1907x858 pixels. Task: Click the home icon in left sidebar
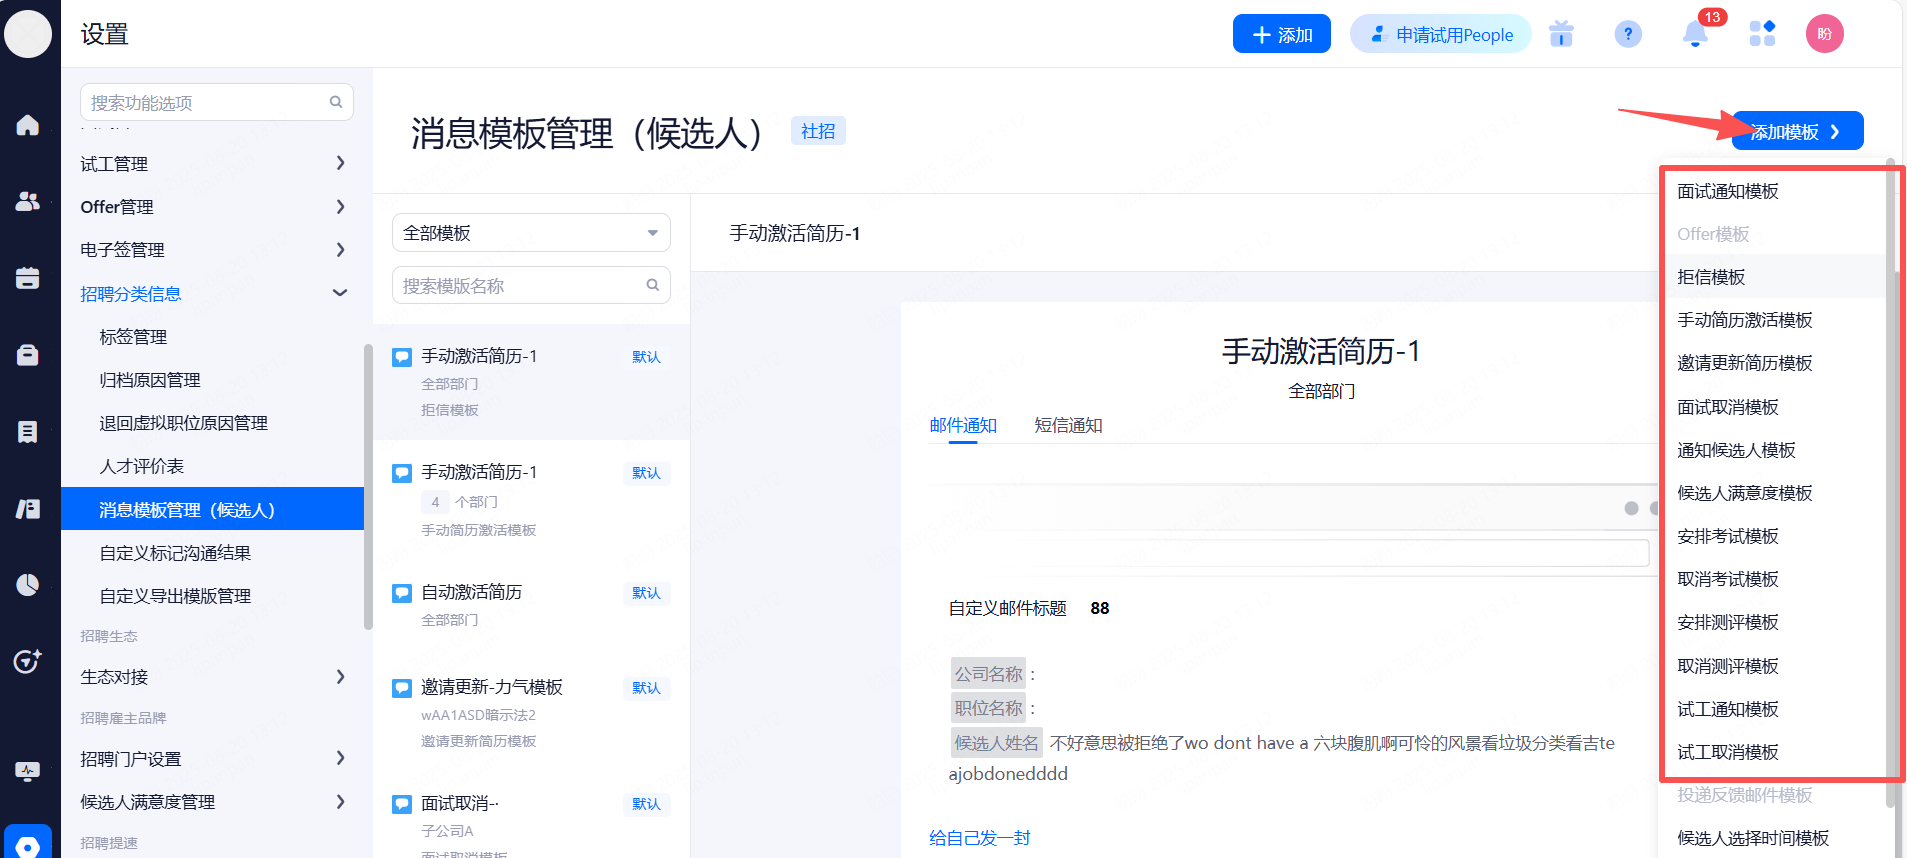28,125
